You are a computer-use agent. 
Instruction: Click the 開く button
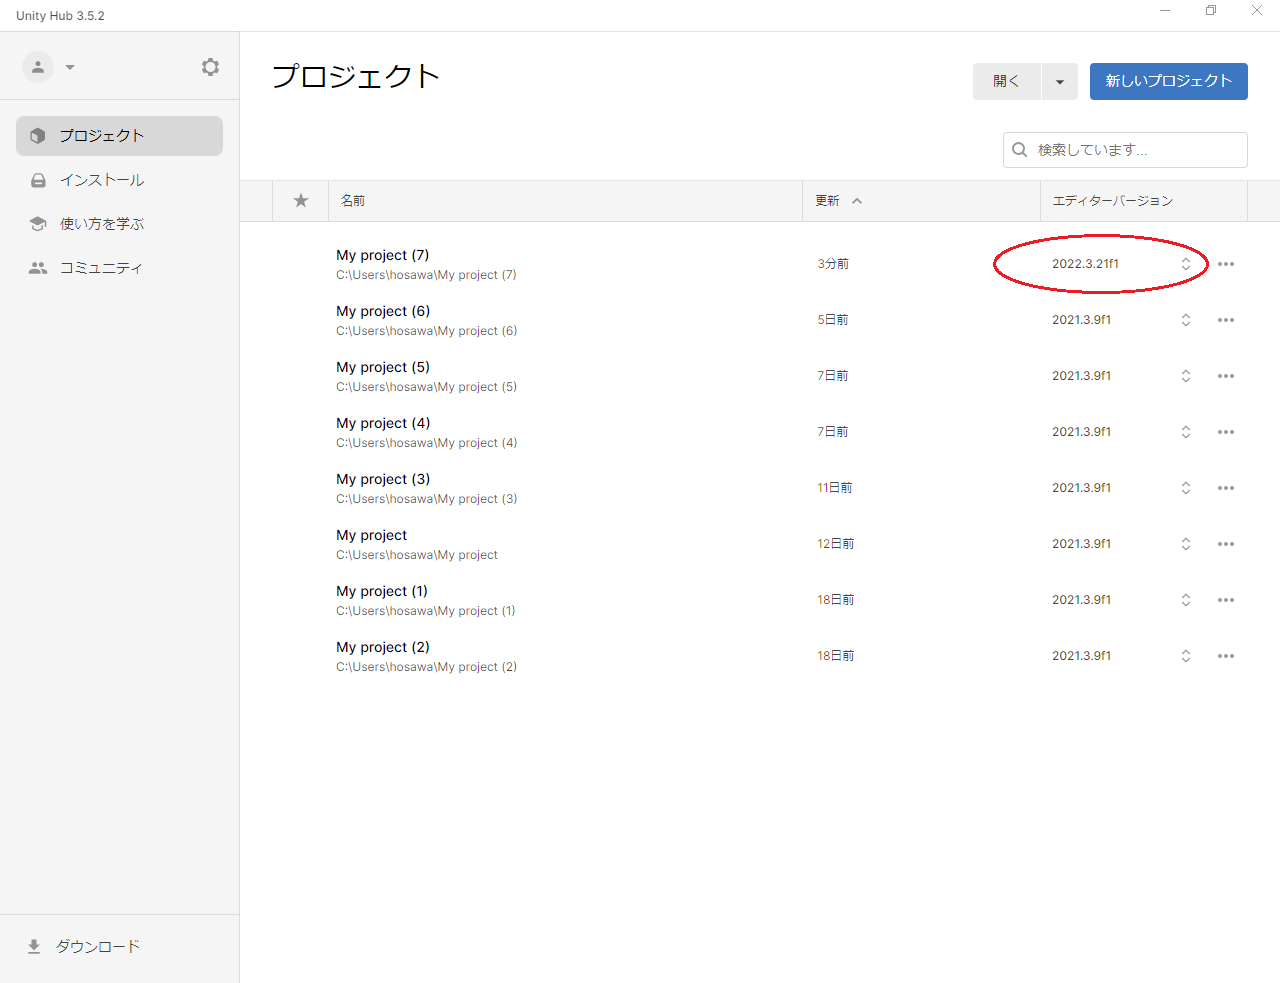coord(1006,82)
